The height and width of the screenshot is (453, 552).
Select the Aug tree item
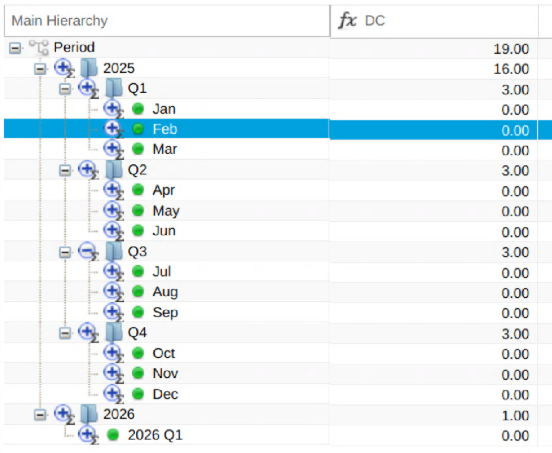[165, 292]
